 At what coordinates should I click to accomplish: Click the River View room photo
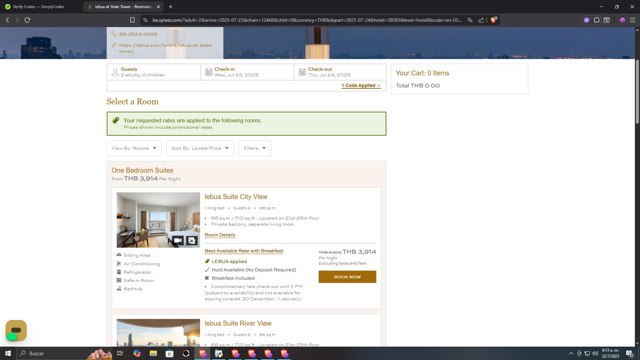pos(158,333)
